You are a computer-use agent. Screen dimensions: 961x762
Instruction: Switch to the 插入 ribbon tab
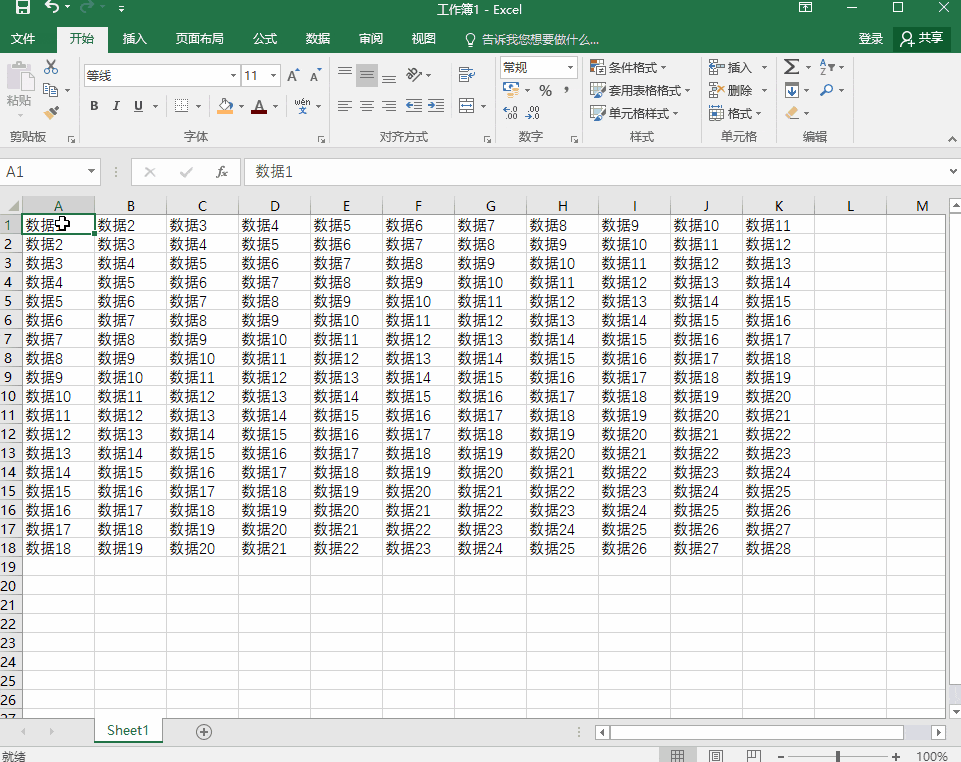[x=134, y=39]
